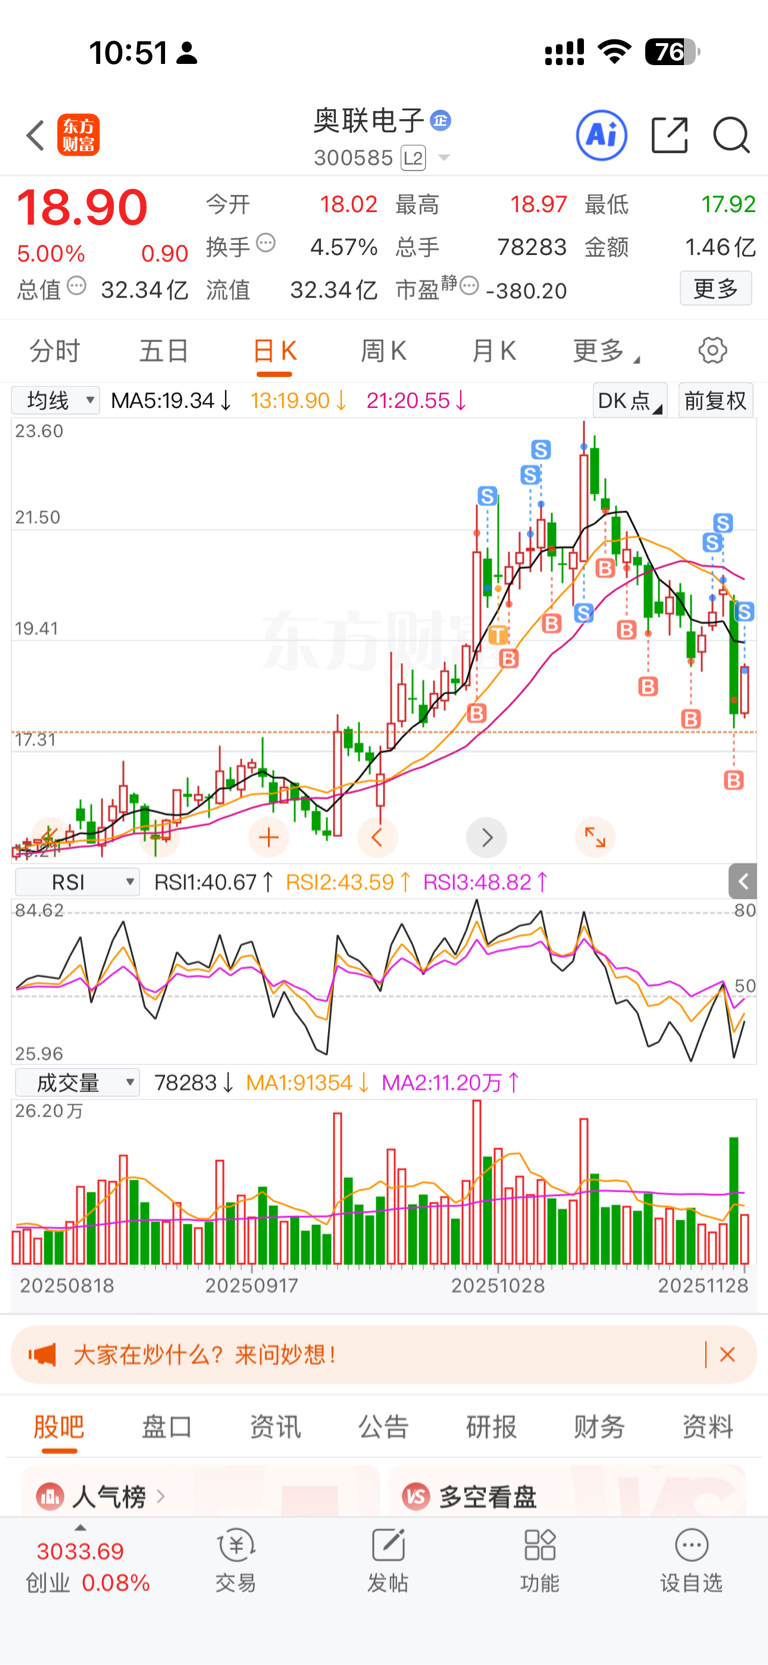Tap the share export icon
The image size is (768, 1665).
pyautogui.click(x=669, y=135)
